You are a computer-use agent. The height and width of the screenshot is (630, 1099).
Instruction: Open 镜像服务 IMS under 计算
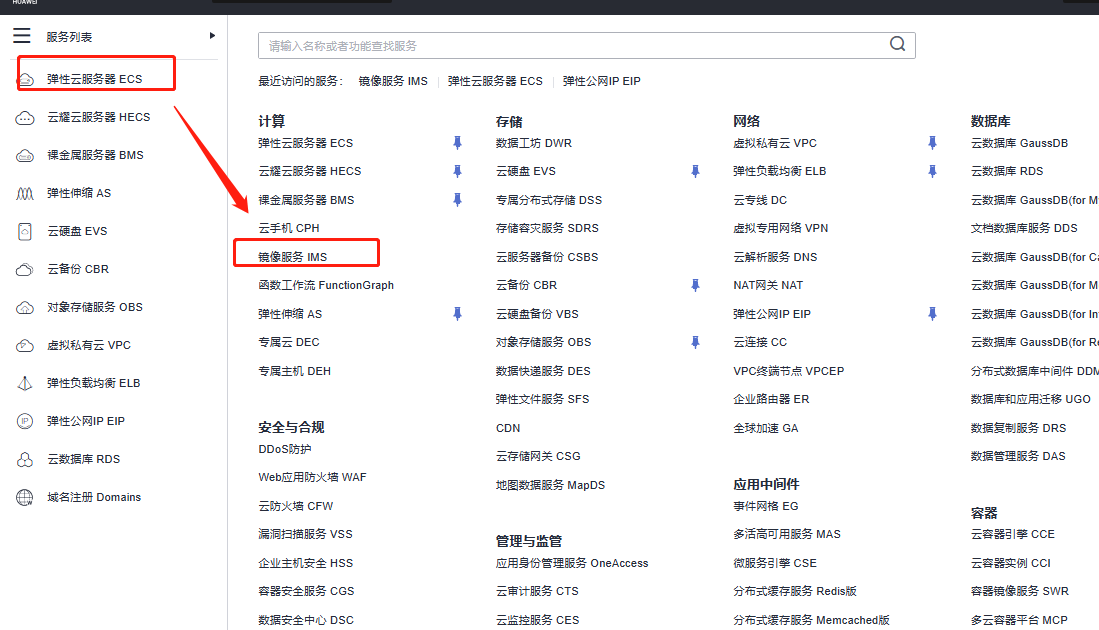pyautogui.click(x=293, y=257)
